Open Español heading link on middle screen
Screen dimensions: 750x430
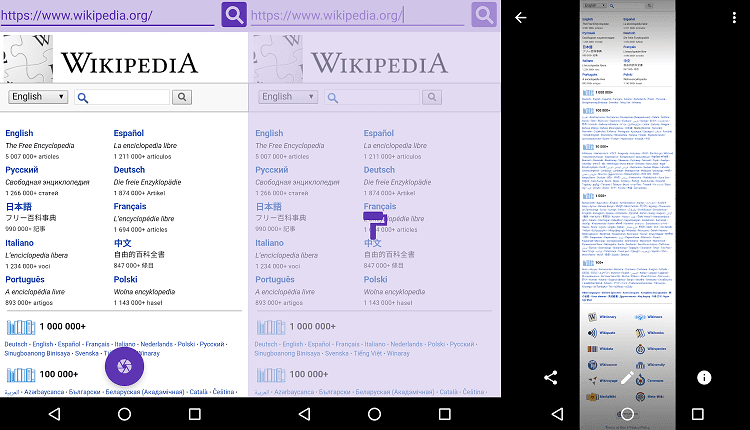pos(379,133)
